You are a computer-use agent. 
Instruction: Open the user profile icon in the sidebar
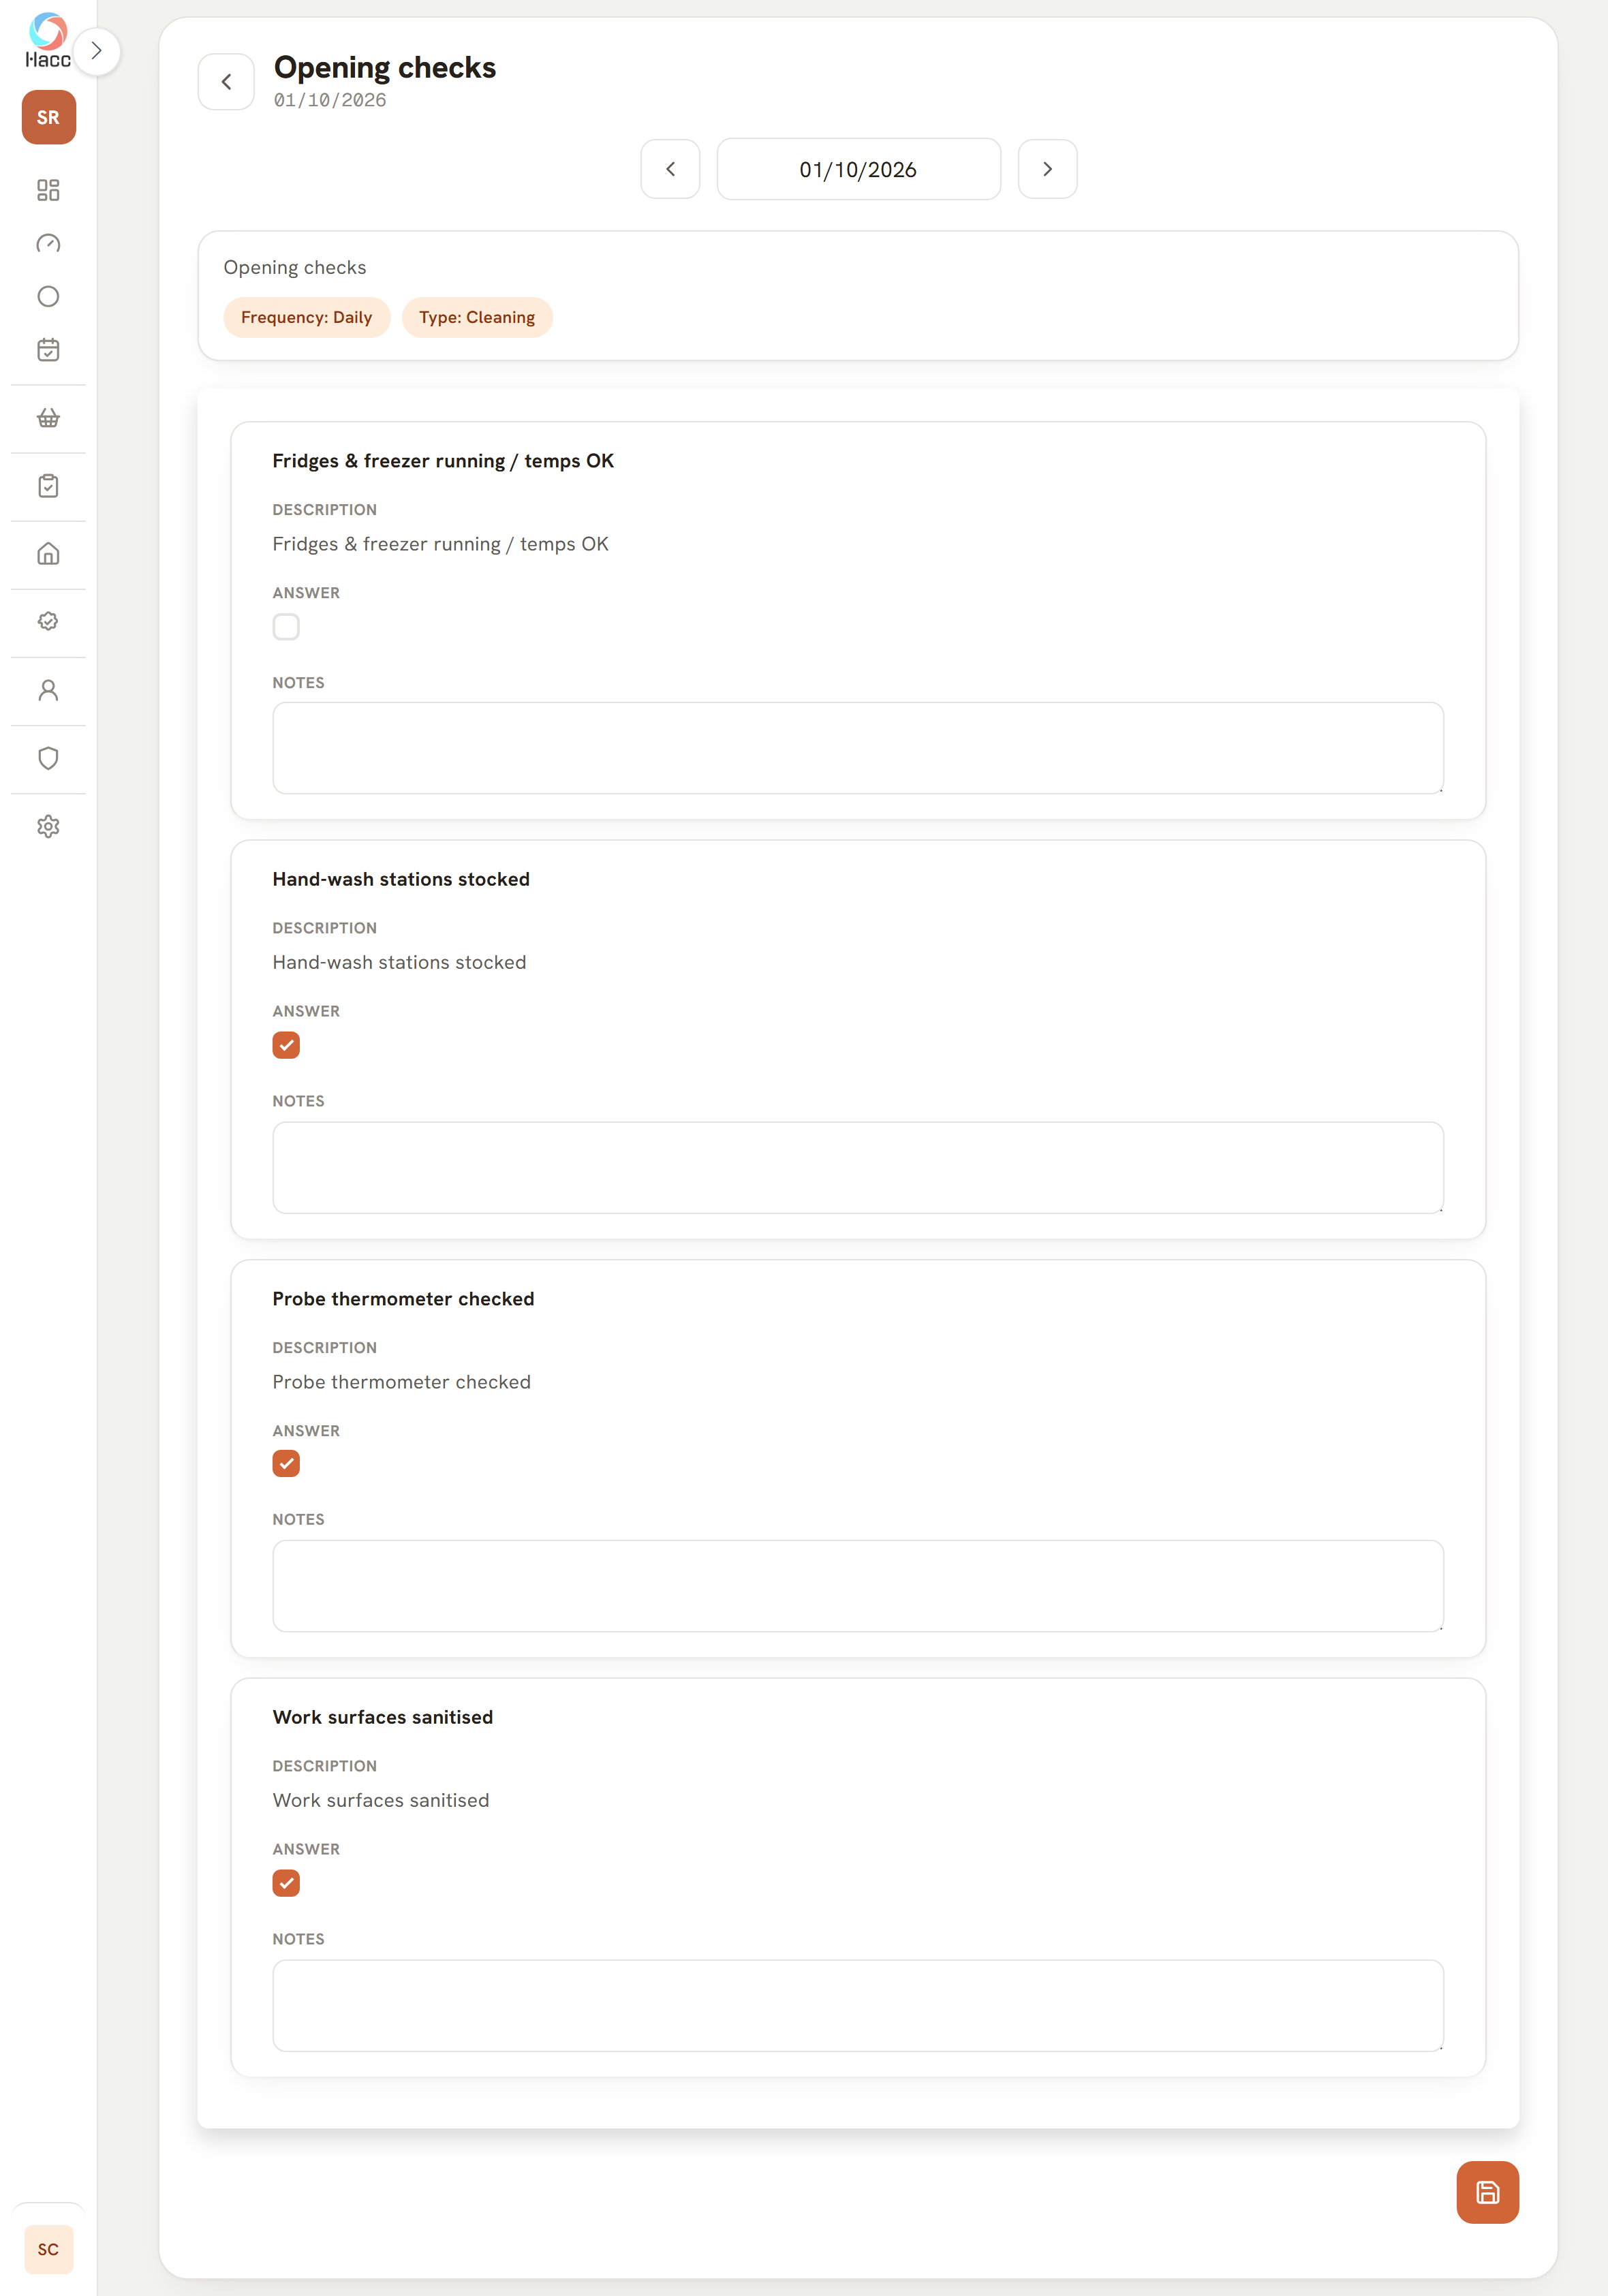[x=48, y=690]
